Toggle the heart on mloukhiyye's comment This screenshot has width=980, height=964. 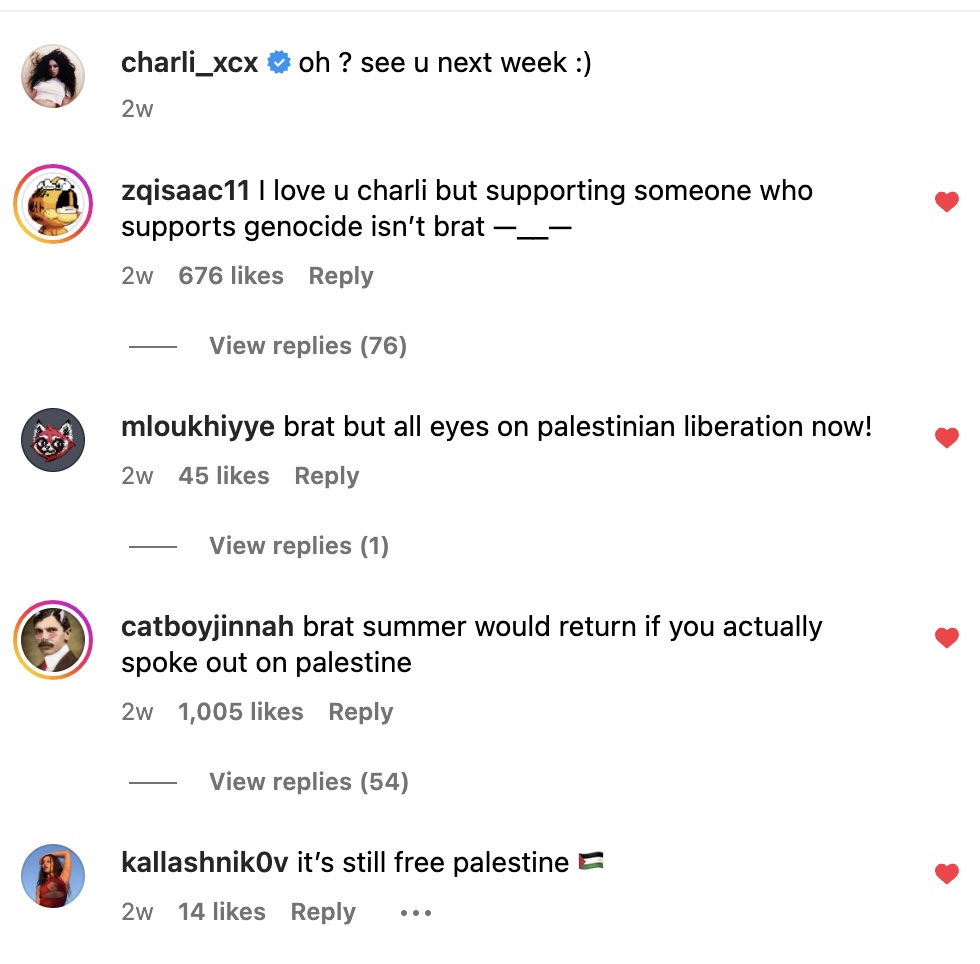pos(946,438)
